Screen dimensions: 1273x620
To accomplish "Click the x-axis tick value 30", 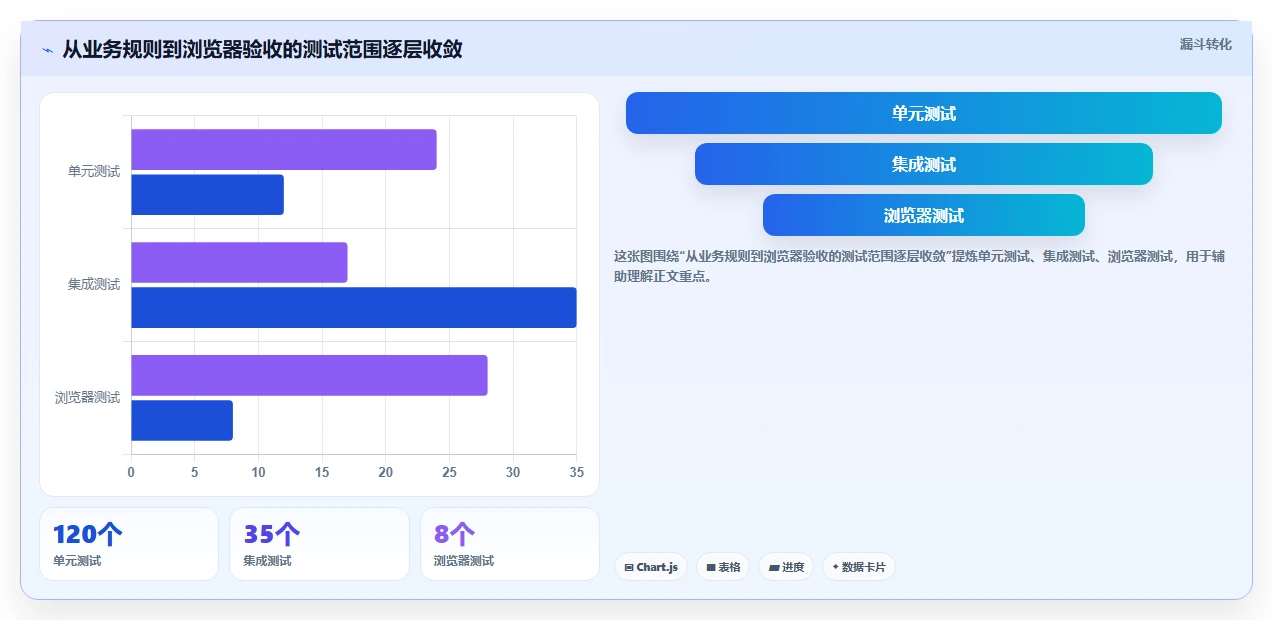I will click(513, 472).
